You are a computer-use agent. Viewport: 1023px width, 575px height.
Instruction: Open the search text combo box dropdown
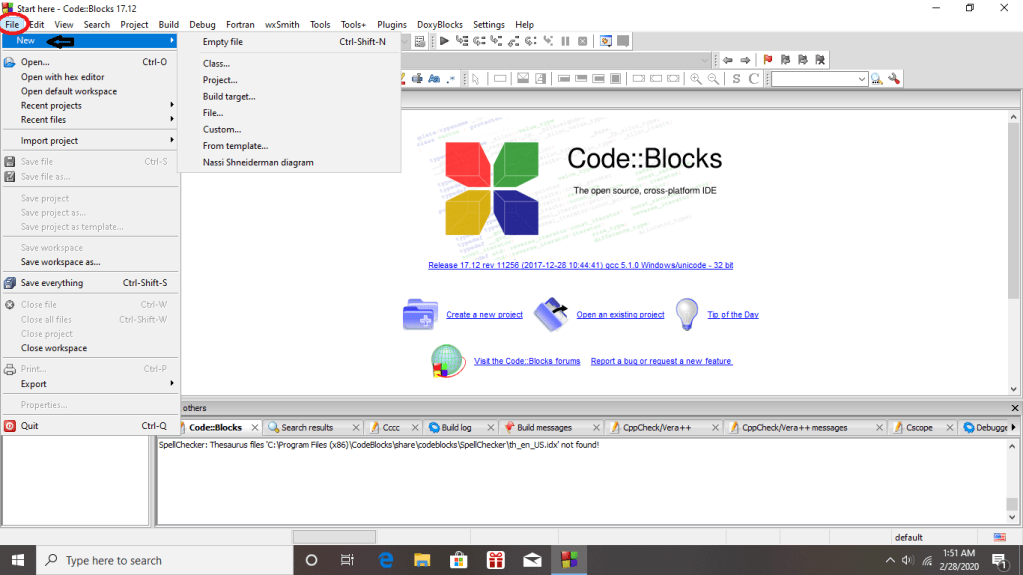tap(862, 79)
